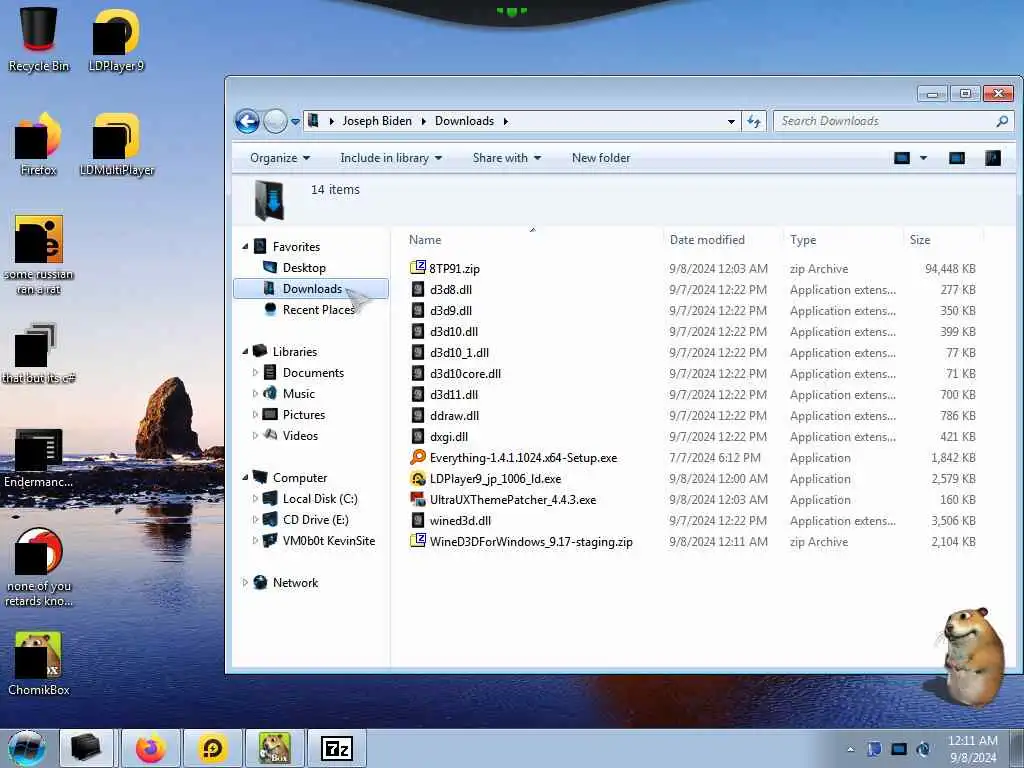Click the Downloads breadcrumb in address bar
The image size is (1024, 768).
pyautogui.click(x=464, y=121)
